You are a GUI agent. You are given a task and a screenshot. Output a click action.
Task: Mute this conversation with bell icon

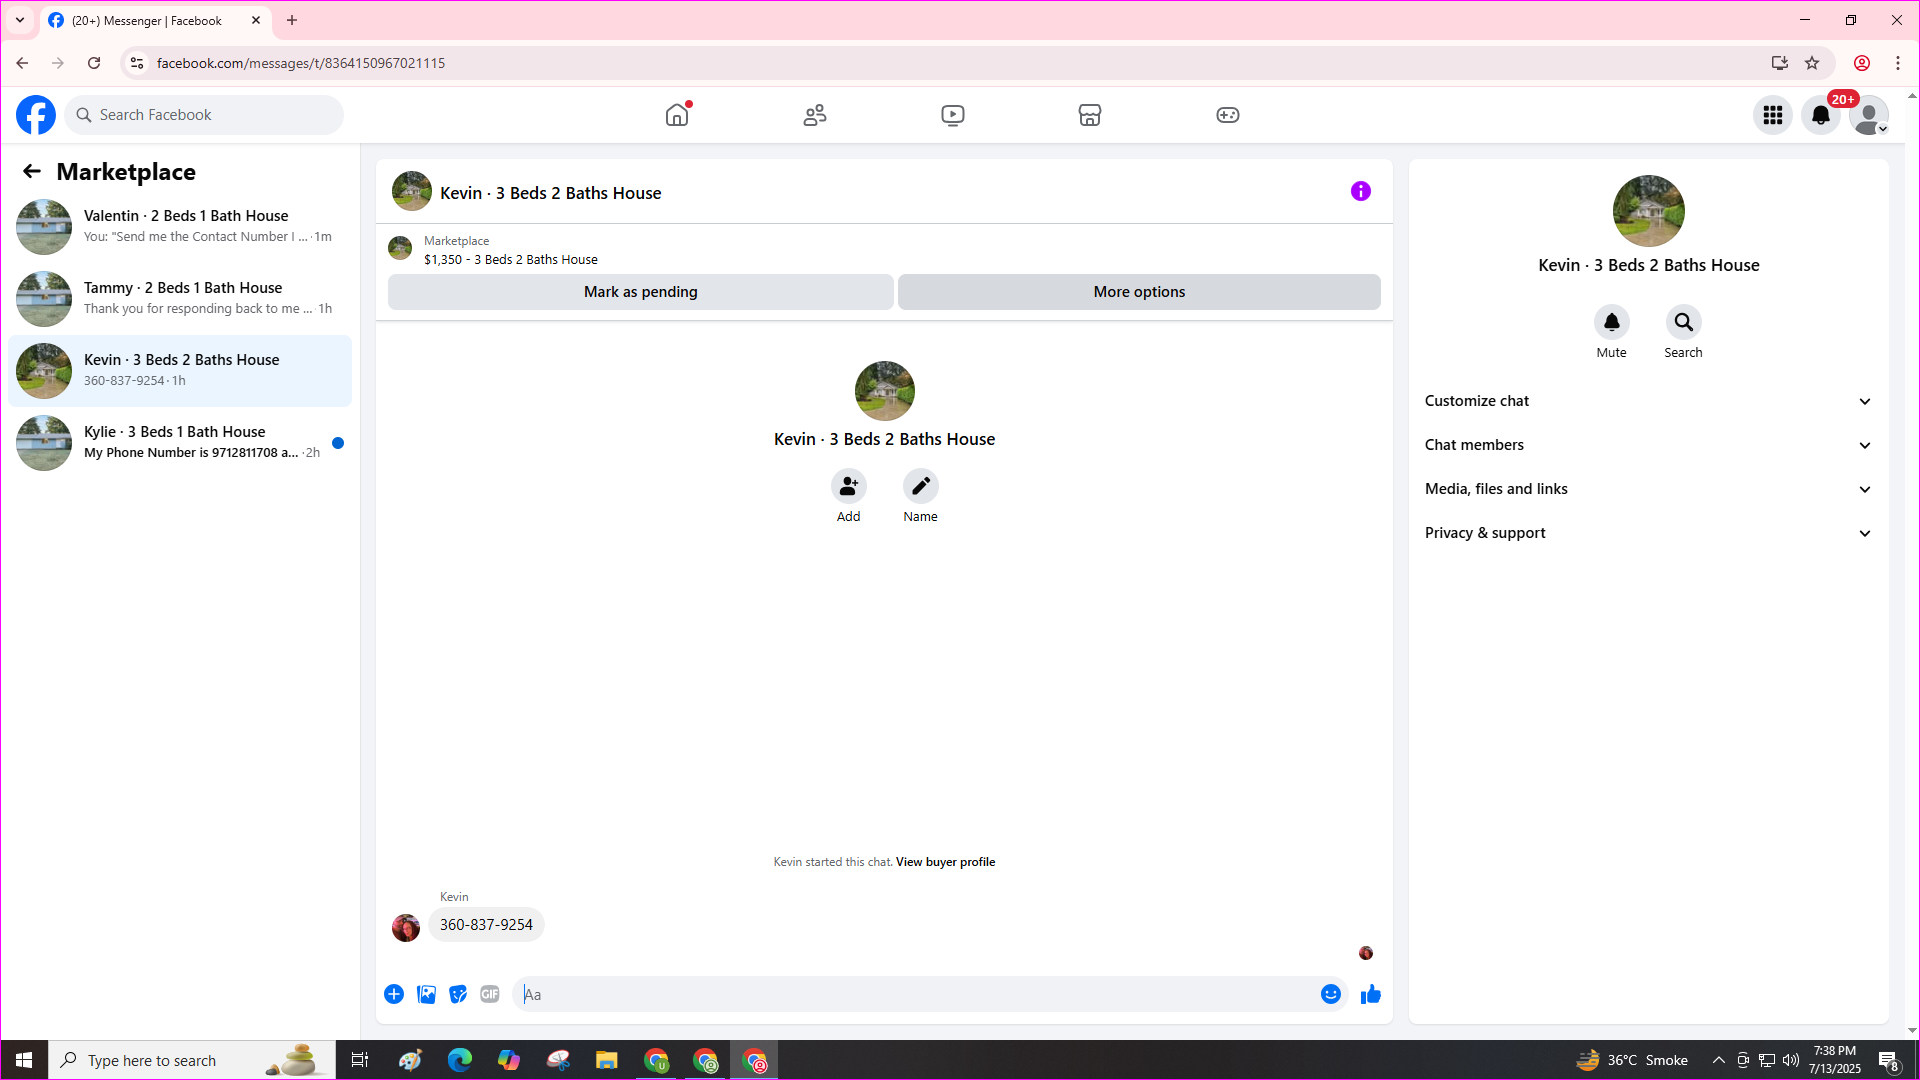coord(1611,322)
